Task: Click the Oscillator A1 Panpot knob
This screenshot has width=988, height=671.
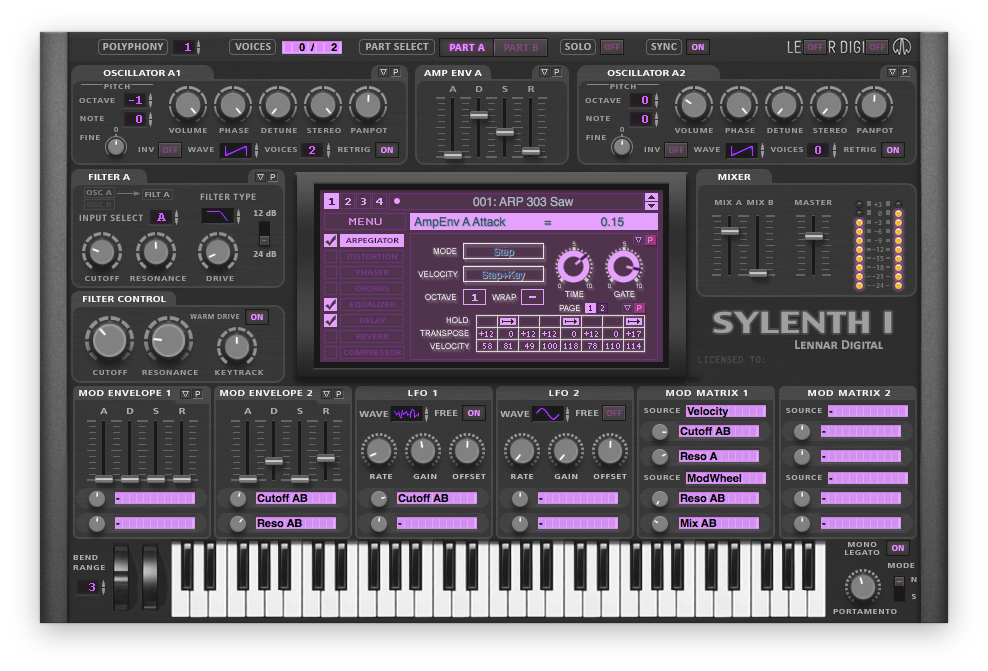Action: tap(368, 105)
